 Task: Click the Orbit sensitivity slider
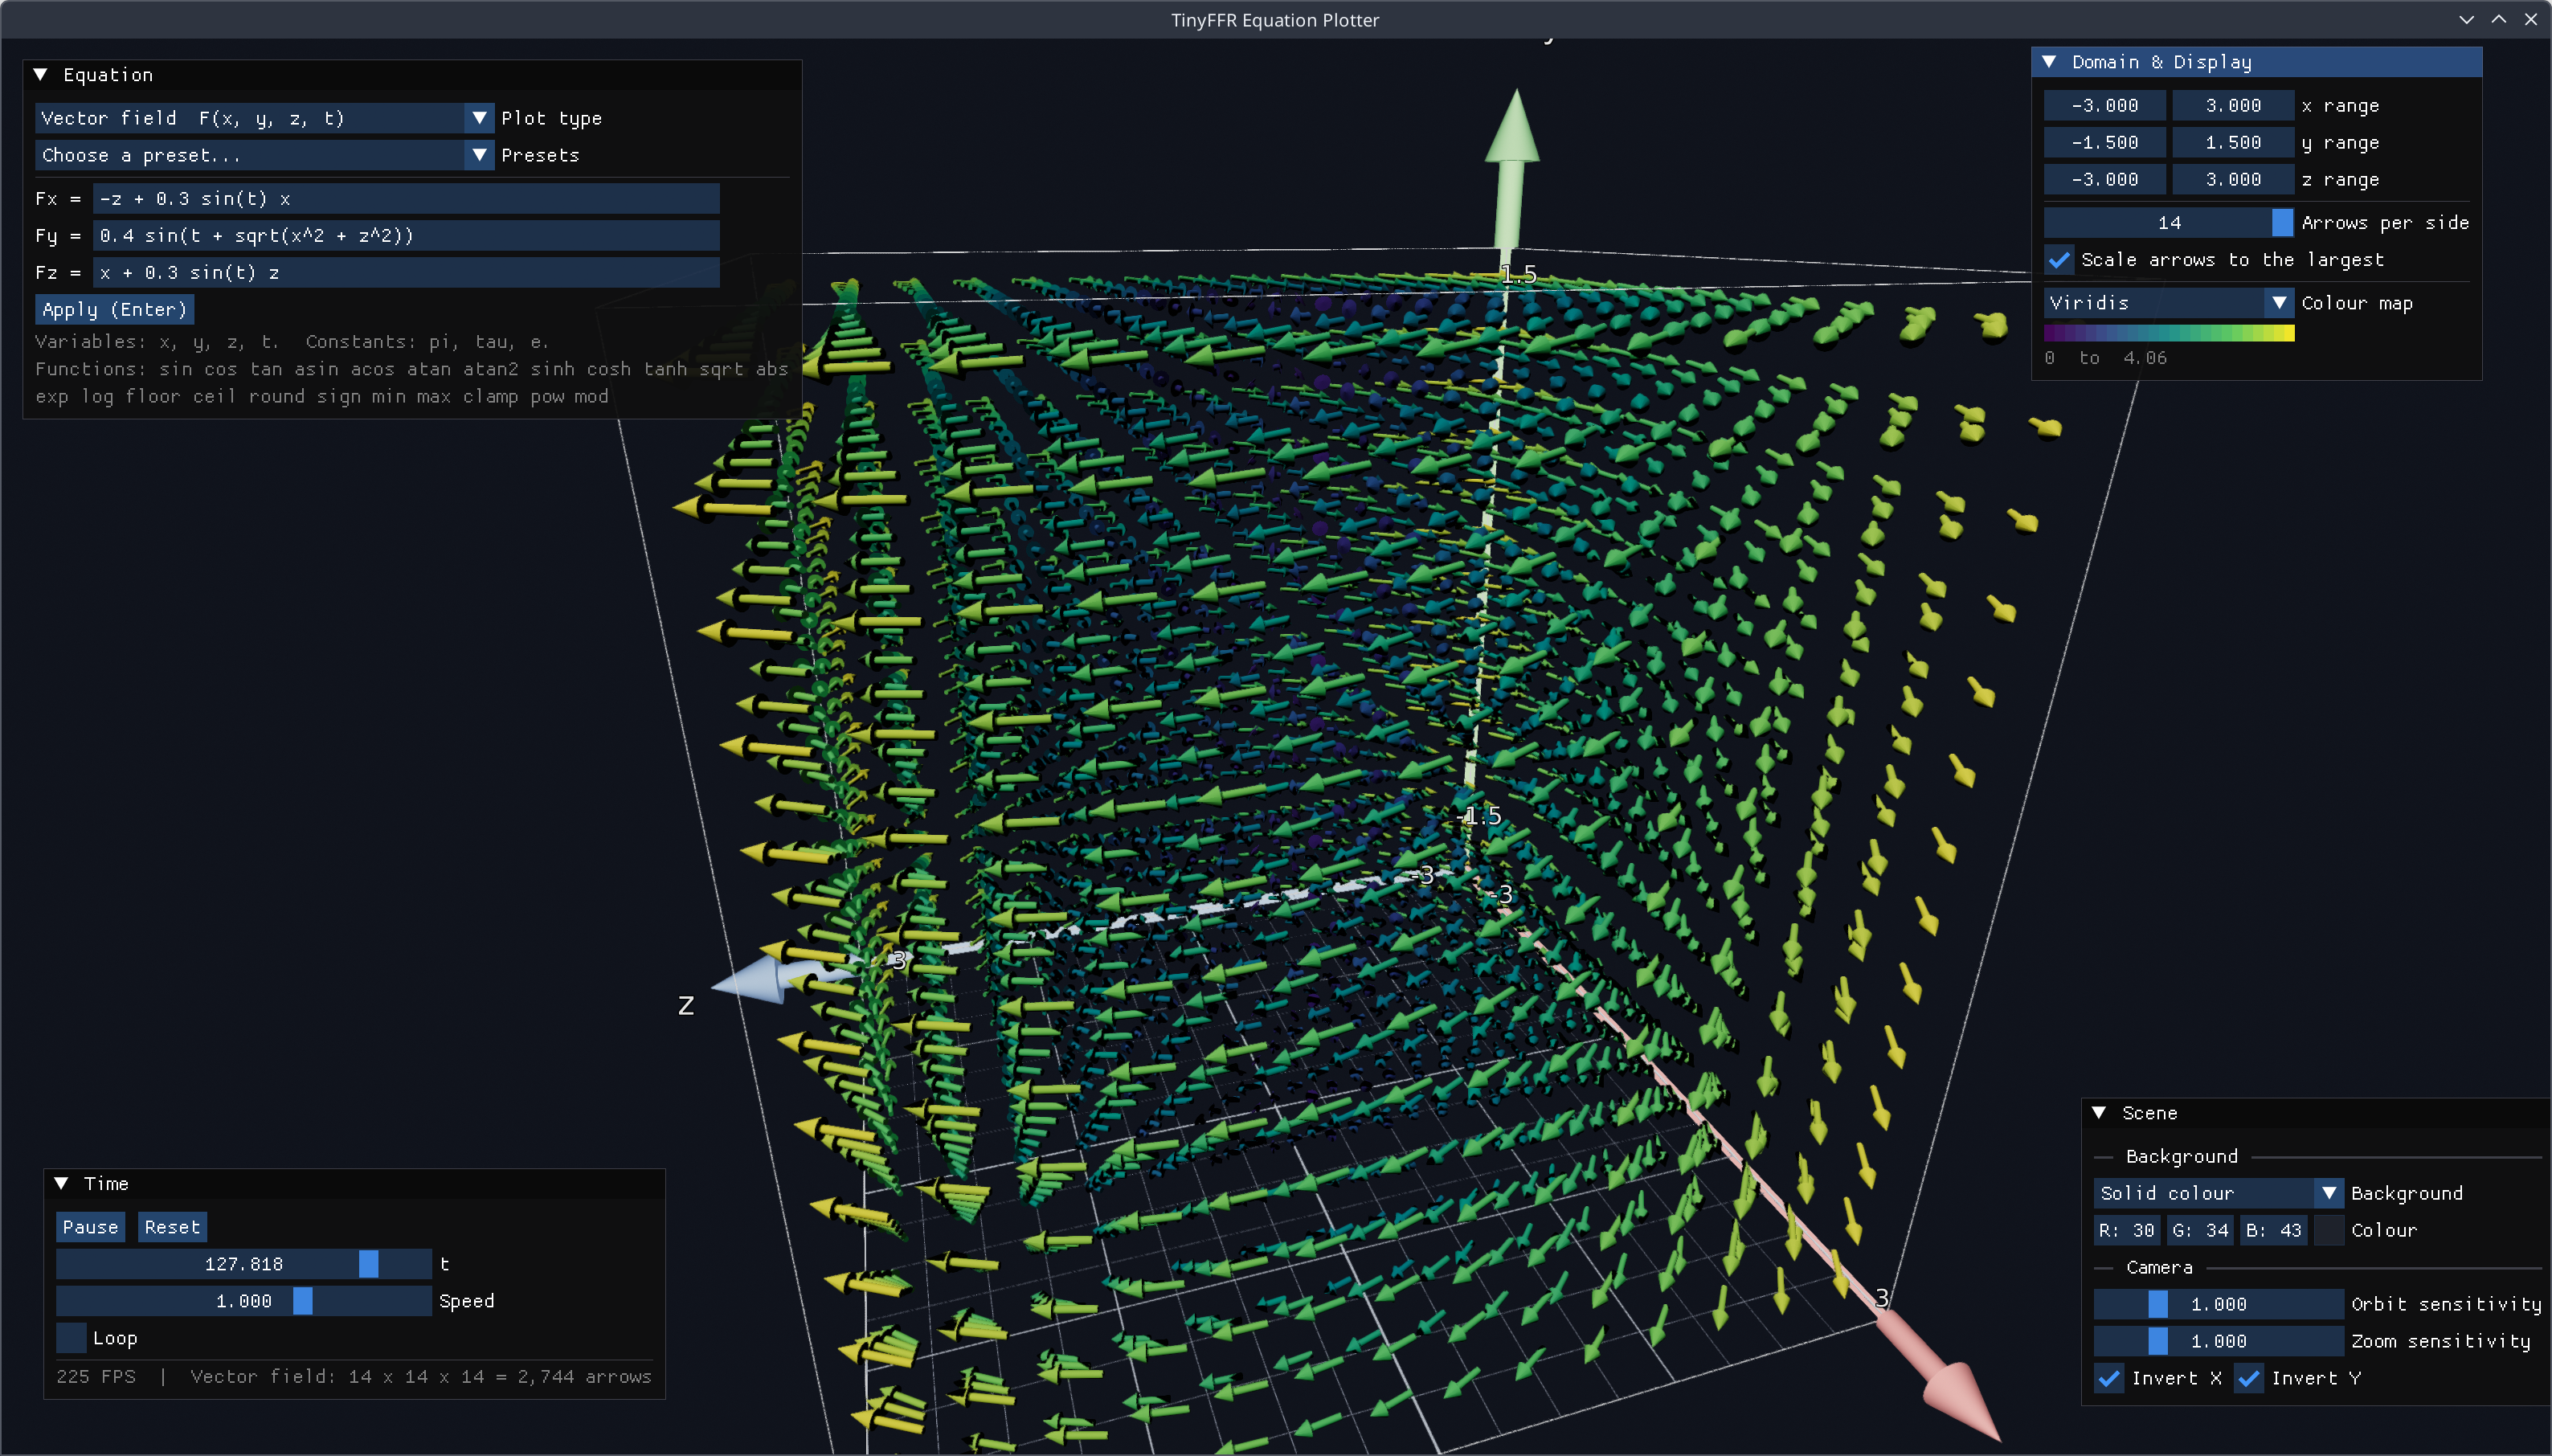(2218, 1304)
